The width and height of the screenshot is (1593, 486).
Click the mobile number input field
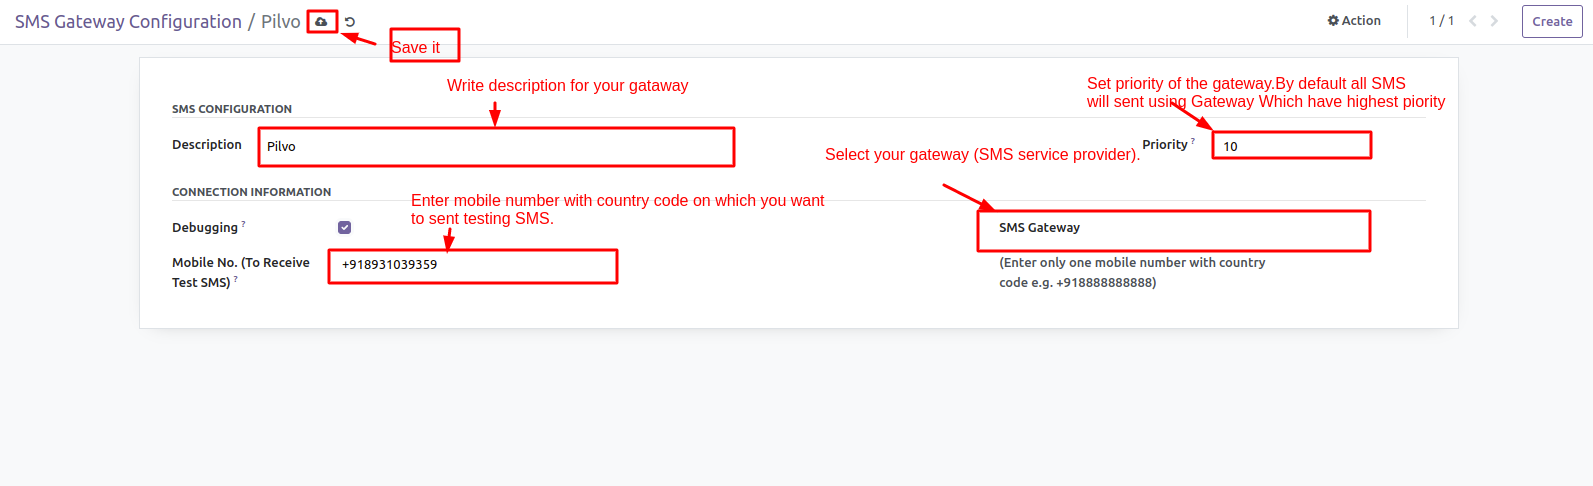coord(472,265)
